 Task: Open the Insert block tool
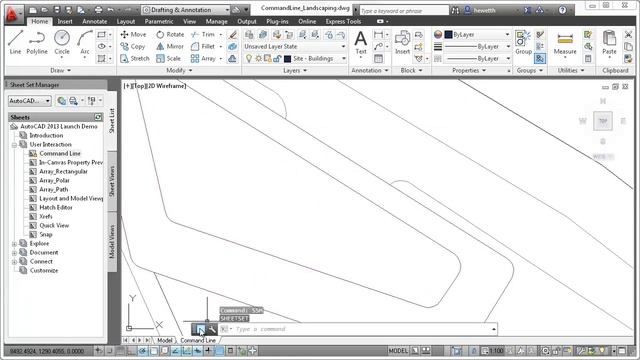[x=402, y=42]
